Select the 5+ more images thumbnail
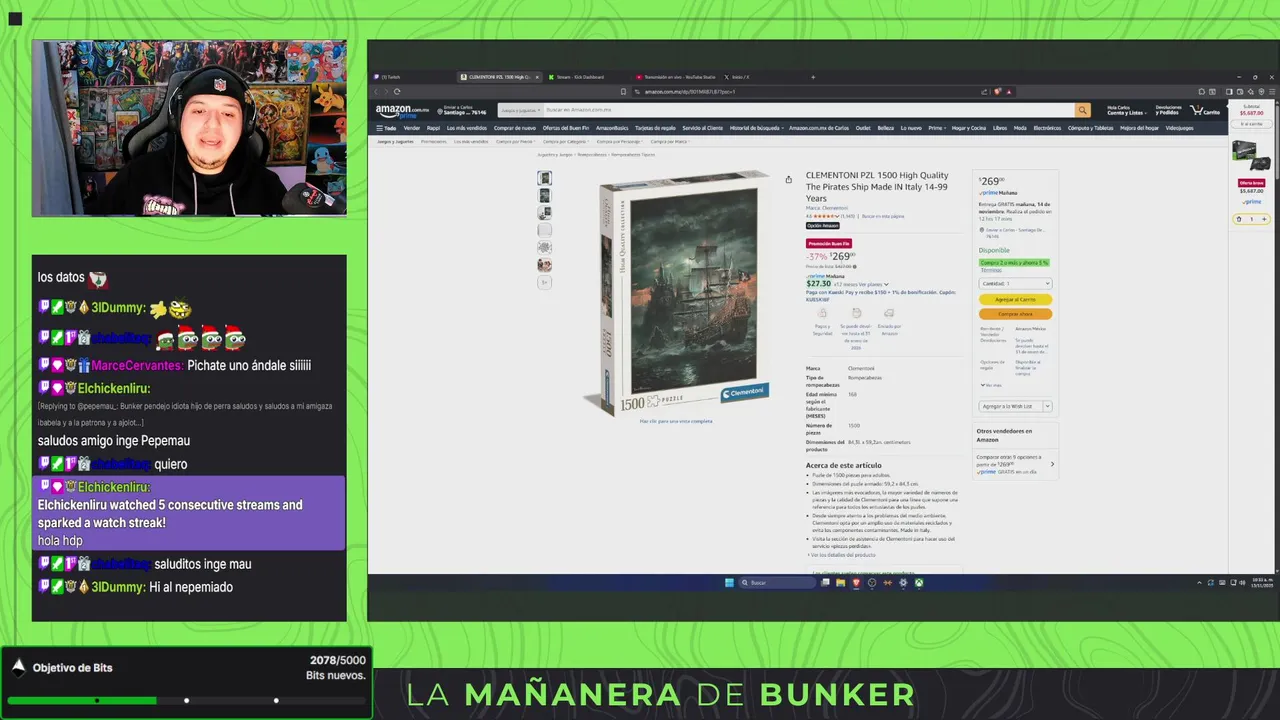Image resolution: width=1280 pixels, height=720 pixels. 544,282
